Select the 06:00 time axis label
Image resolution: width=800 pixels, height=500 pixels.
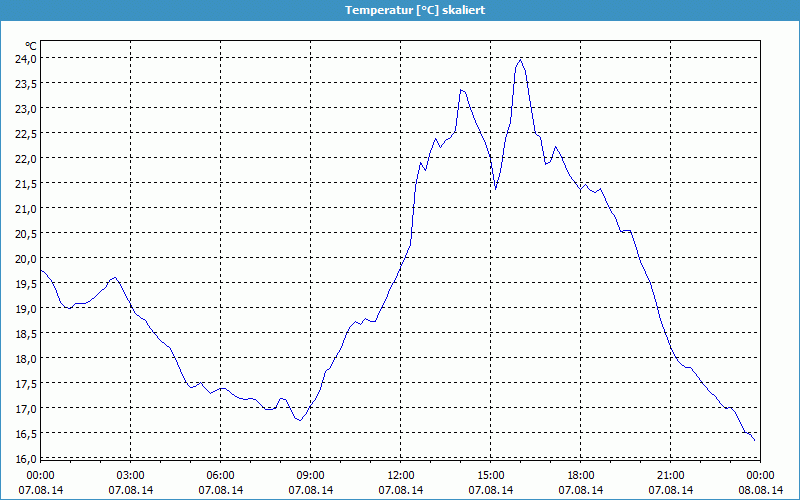pyautogui.click(x=221, y=475)
